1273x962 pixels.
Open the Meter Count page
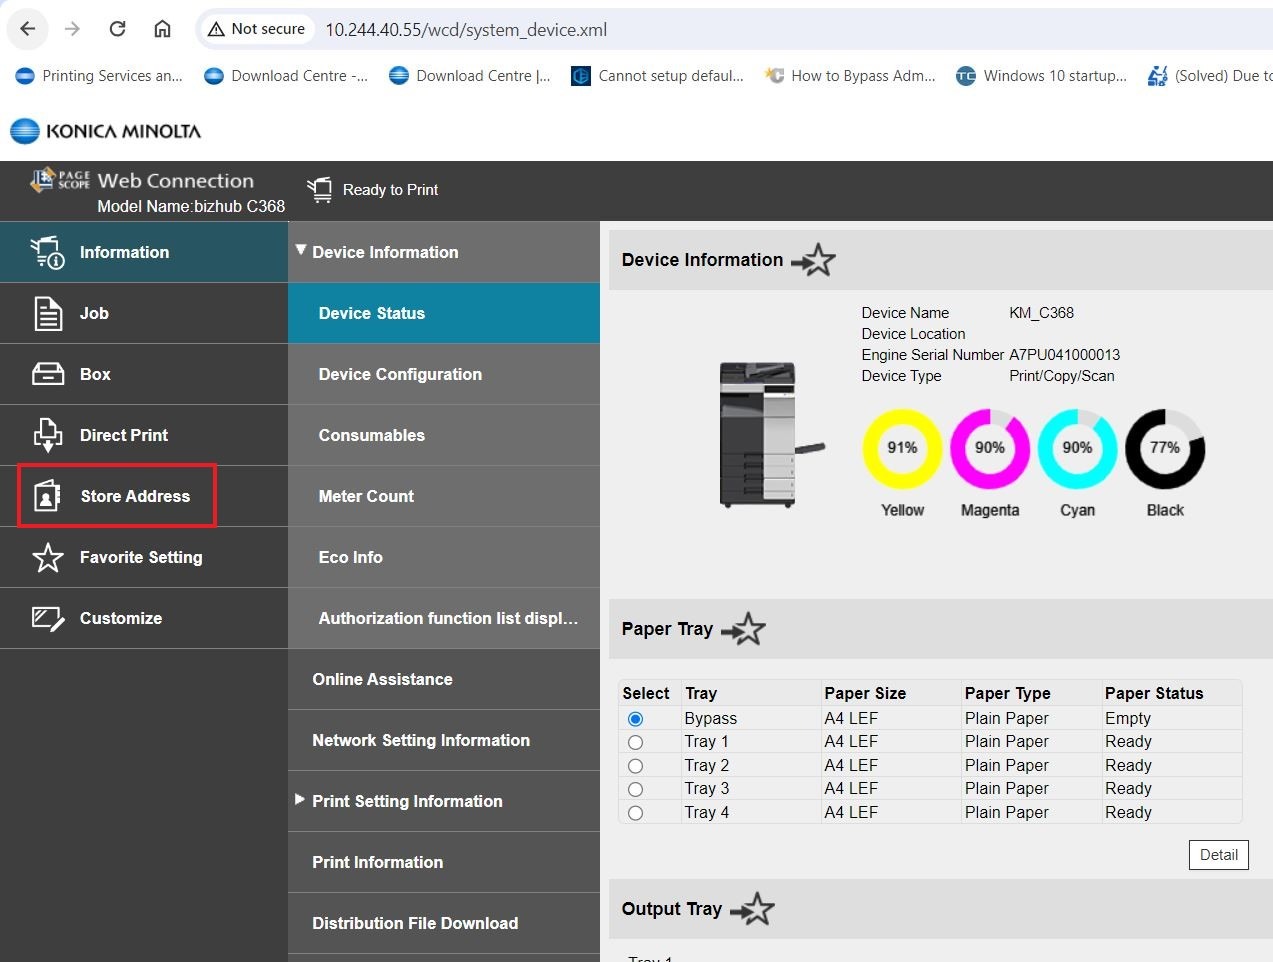click(366, 496)
